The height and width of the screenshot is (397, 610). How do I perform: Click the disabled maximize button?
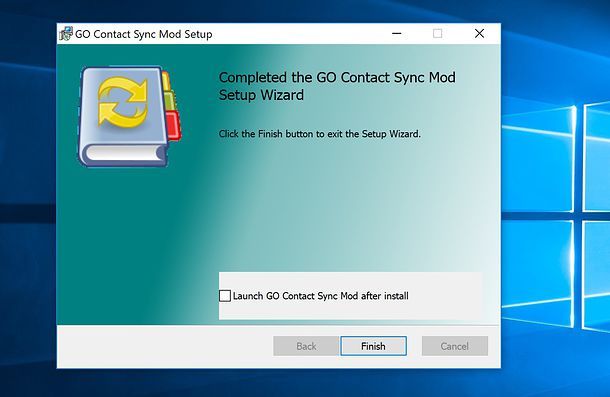click(x=438, y=33)
